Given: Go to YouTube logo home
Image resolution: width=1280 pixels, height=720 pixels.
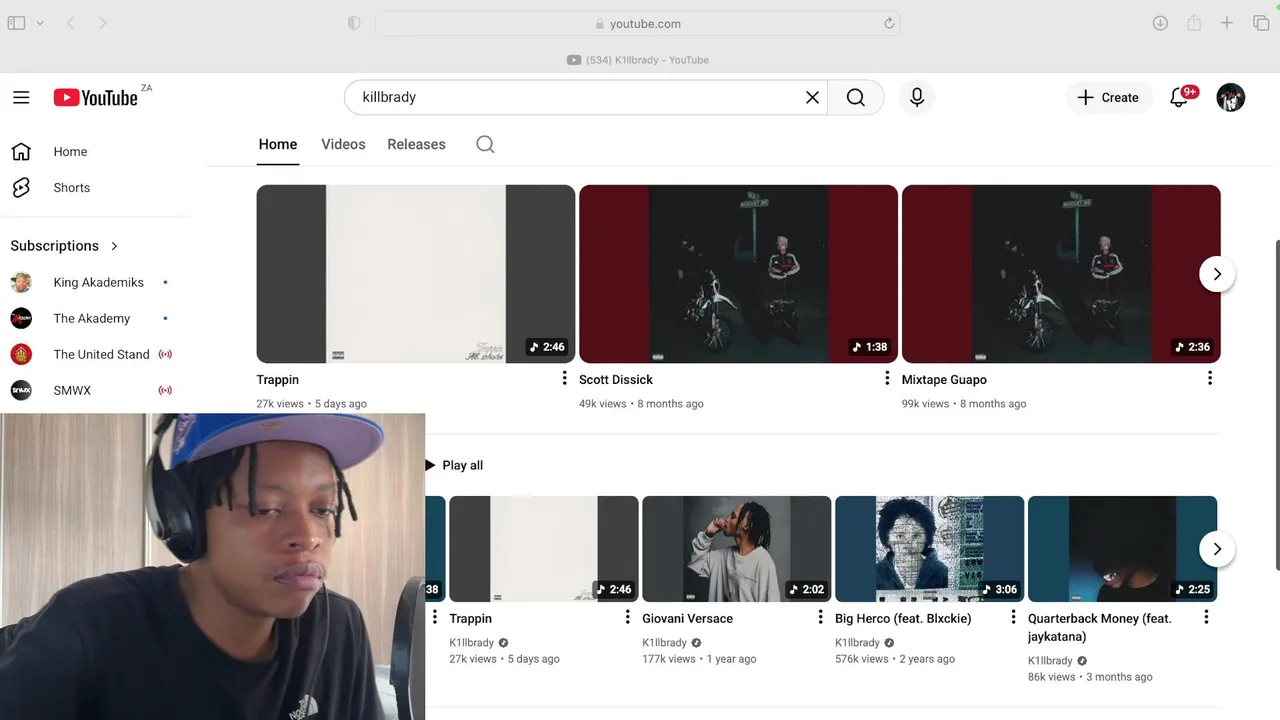Looking at the screenshot, I should pyautogui.click(x=96, y=97).
